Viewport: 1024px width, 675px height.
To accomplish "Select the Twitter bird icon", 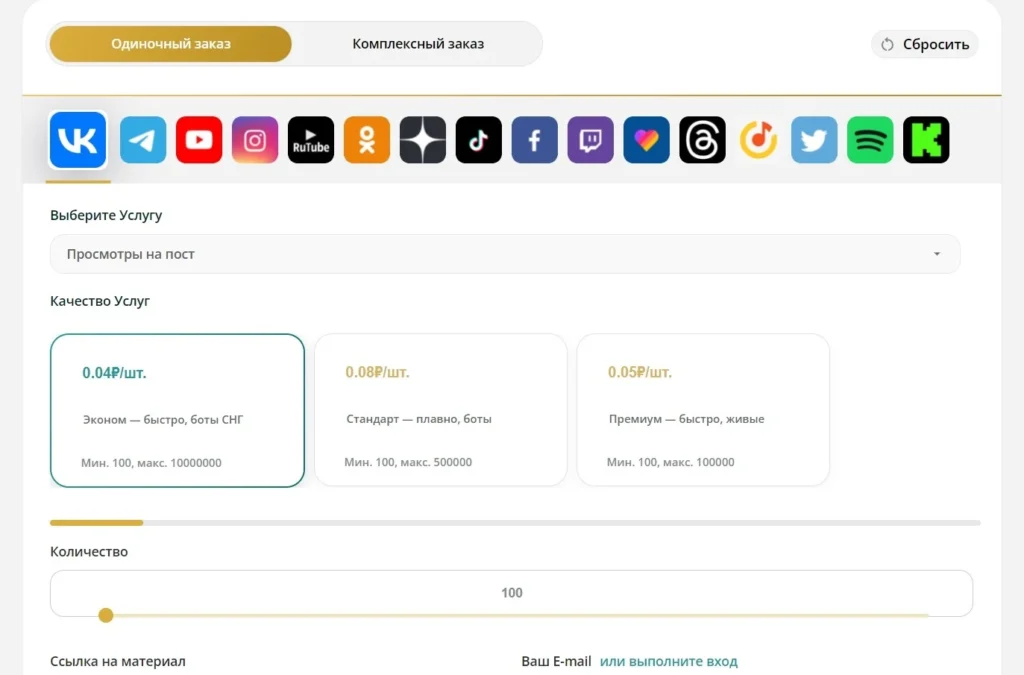I will [814, 140].
